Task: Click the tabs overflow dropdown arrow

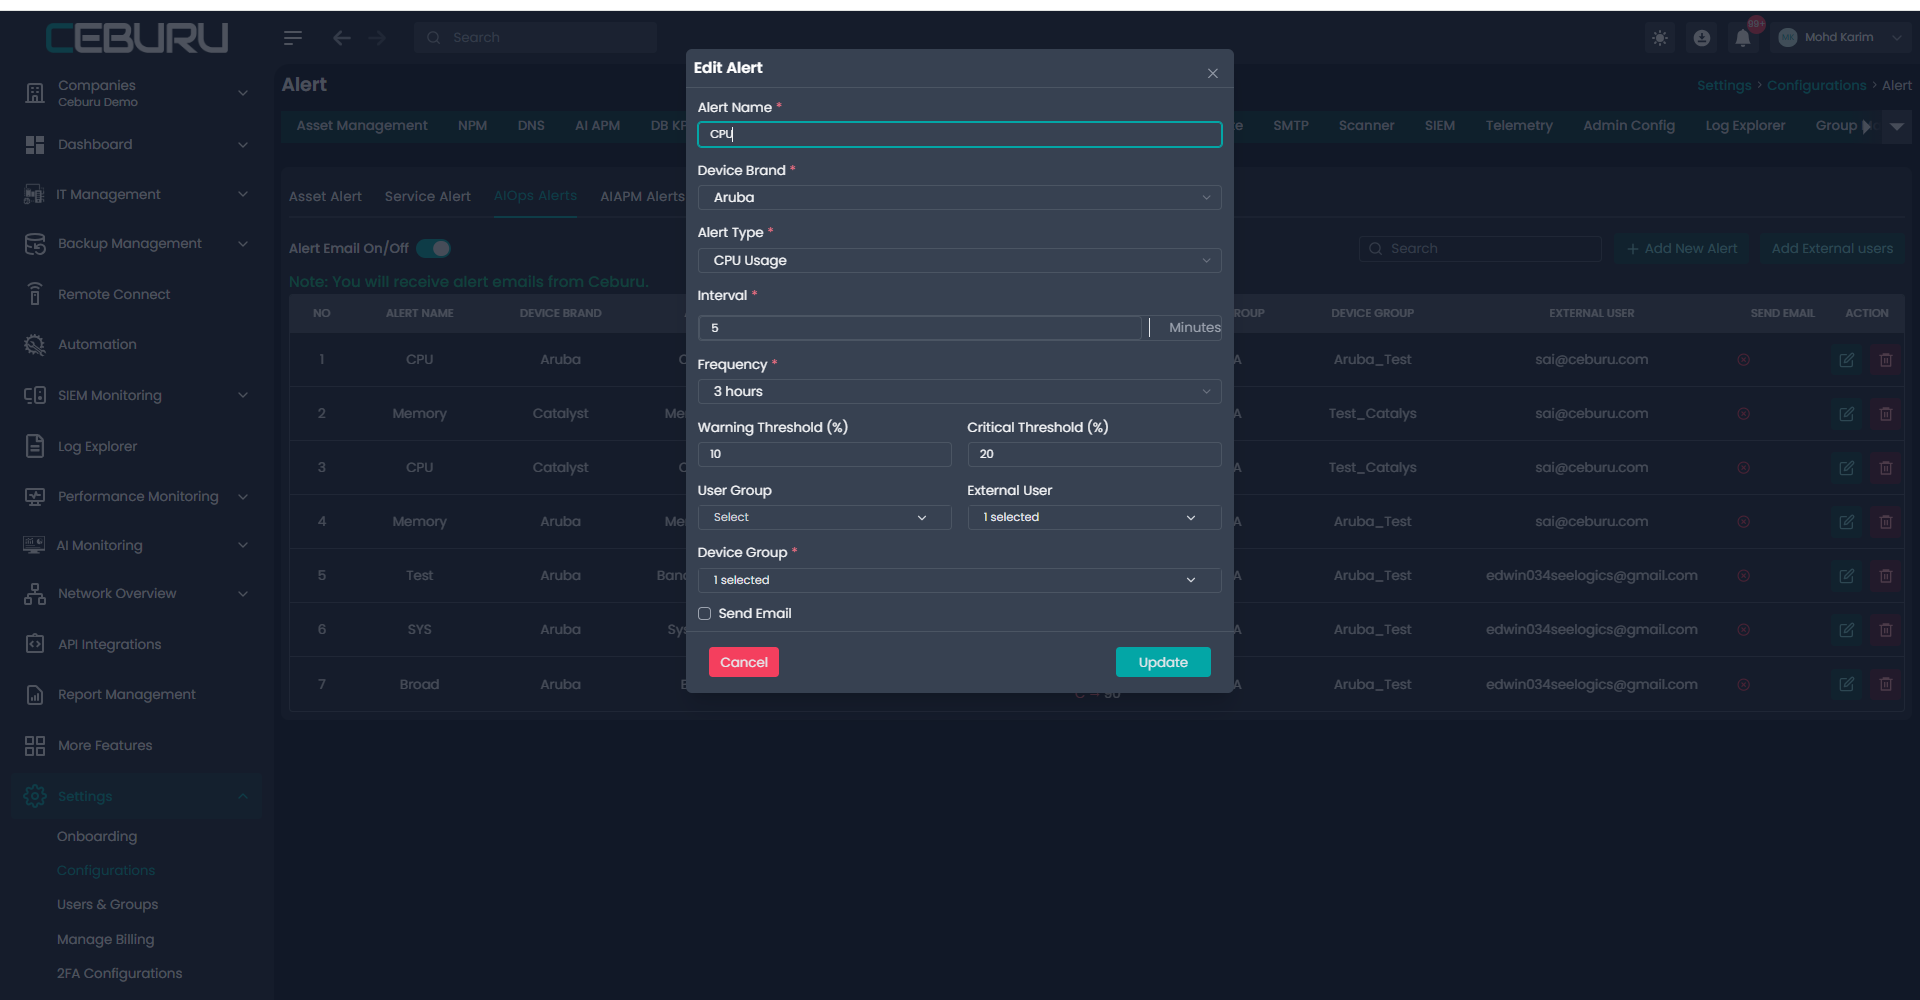Action: 1897,127
